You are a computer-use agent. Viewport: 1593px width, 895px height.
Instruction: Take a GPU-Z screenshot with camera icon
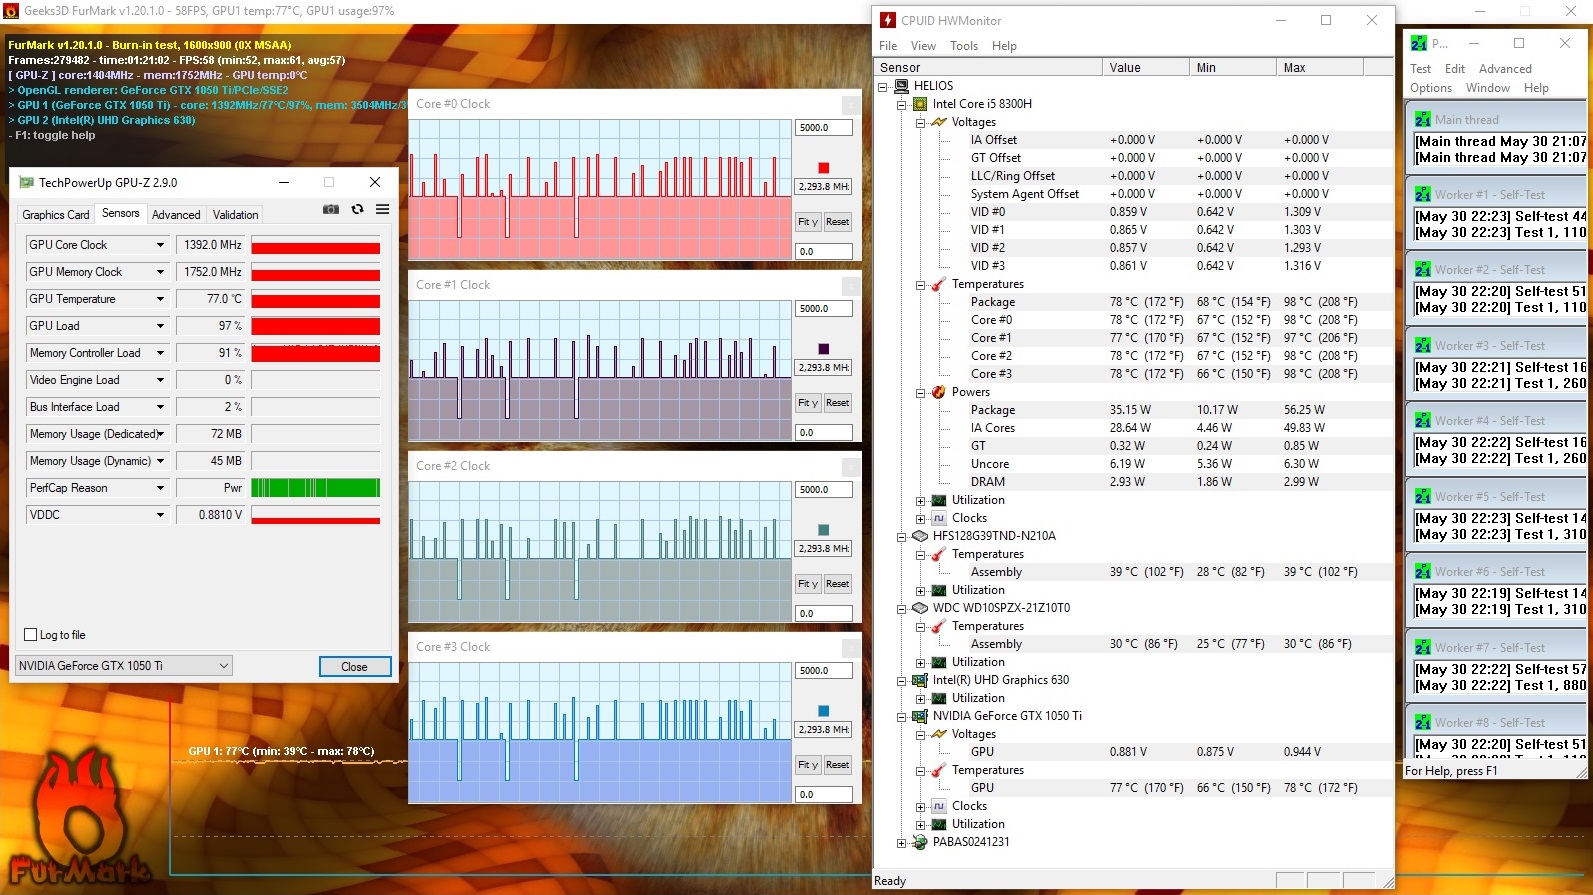click(330, 209)
